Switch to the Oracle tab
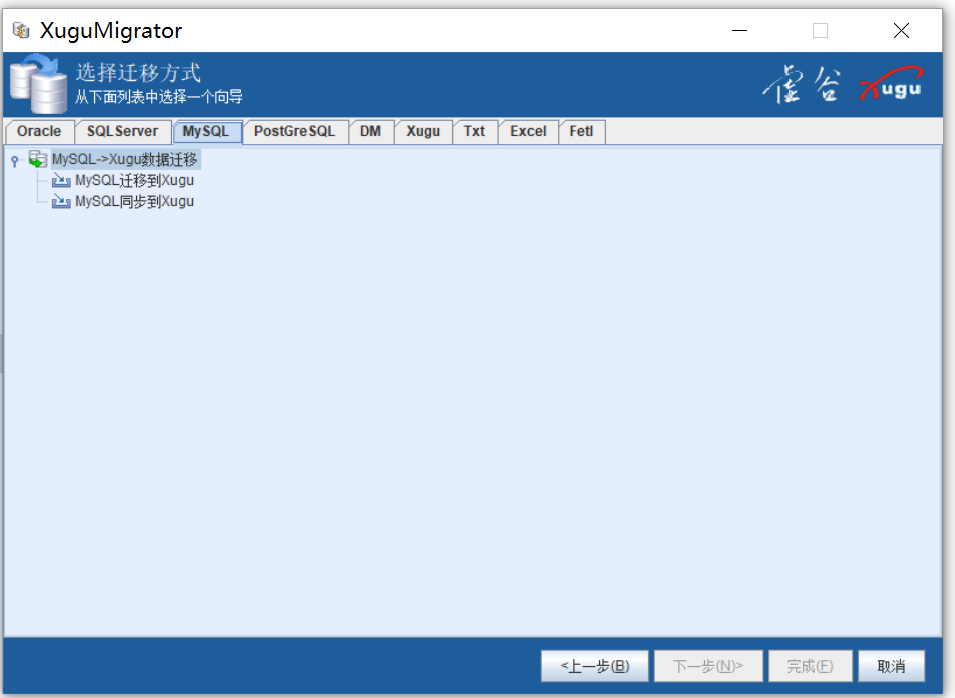955x698 pixels. 39,132
